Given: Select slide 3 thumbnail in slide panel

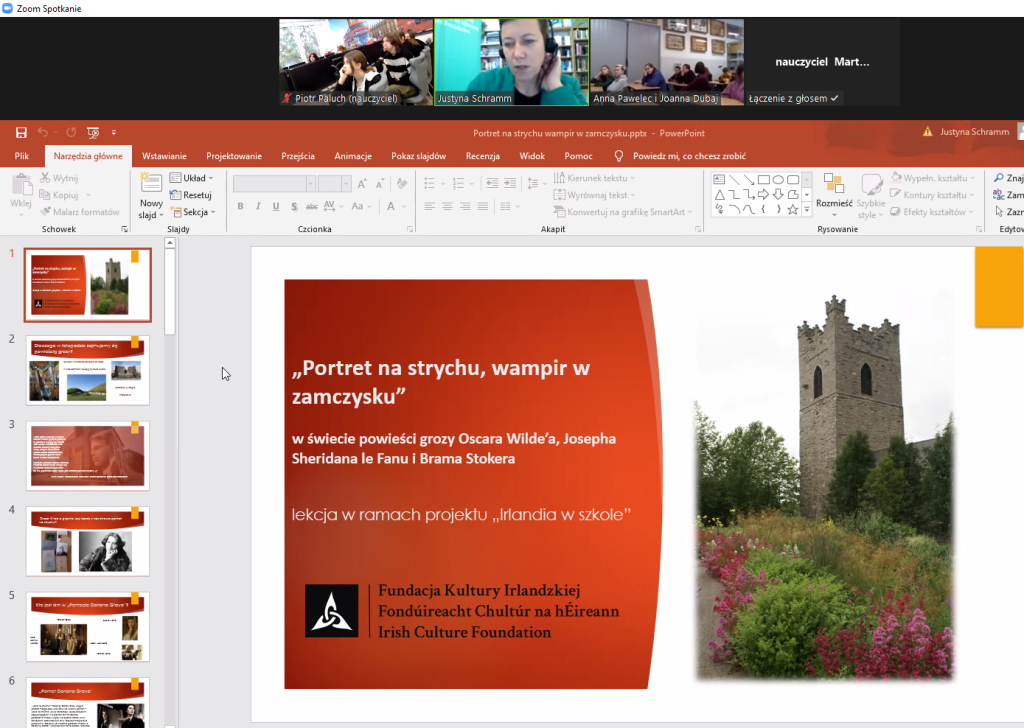Looking at the screenshot, I should 87,455.
